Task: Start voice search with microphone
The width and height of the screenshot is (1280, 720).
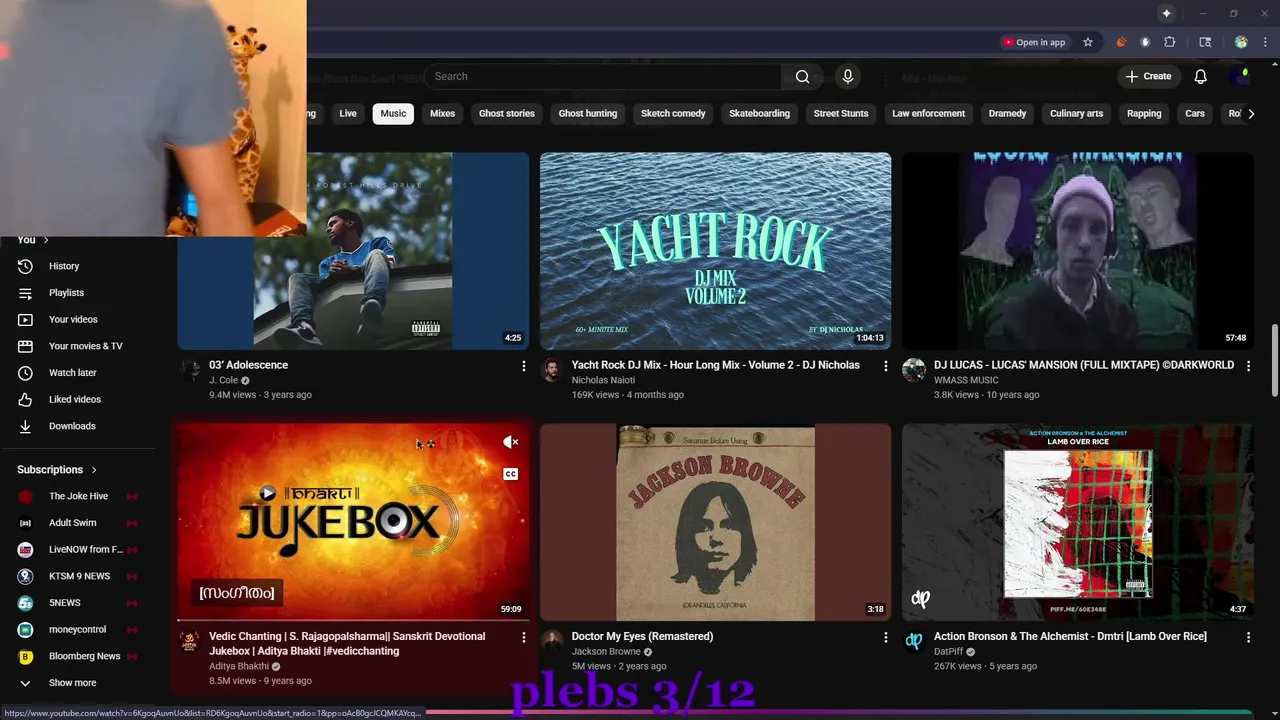Action: pos(848,77)
